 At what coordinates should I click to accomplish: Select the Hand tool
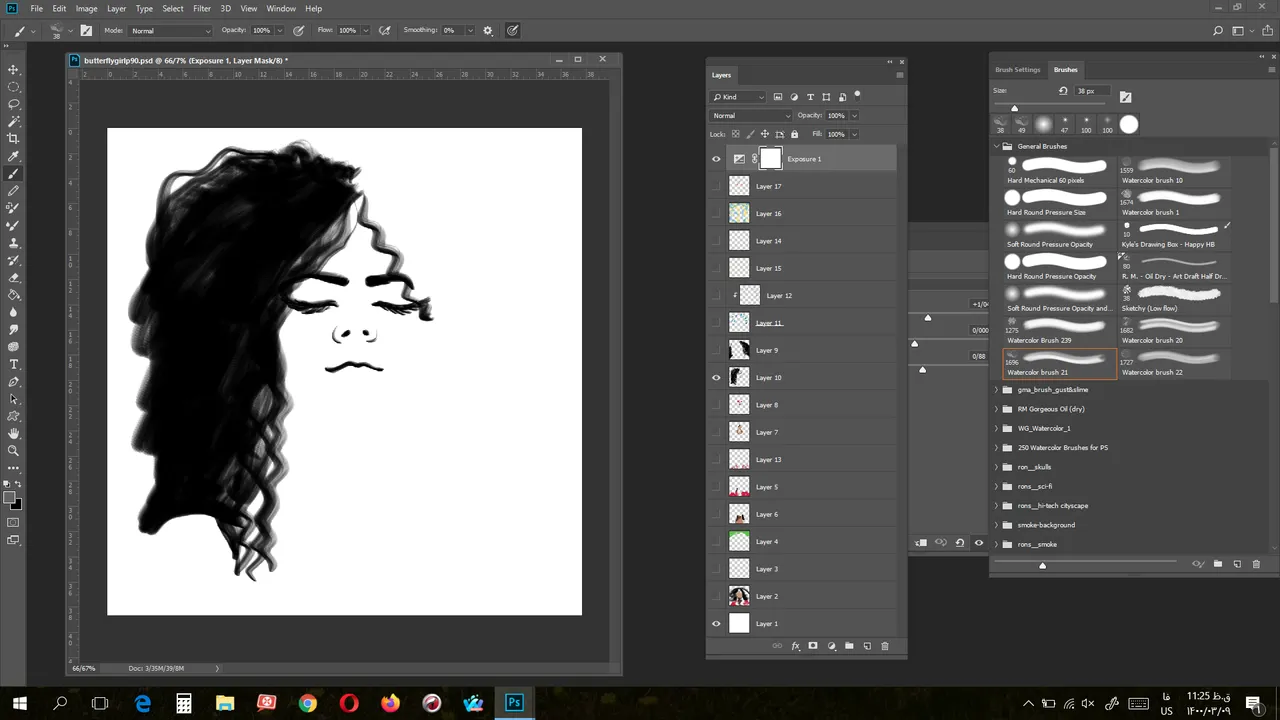(14, 433)
